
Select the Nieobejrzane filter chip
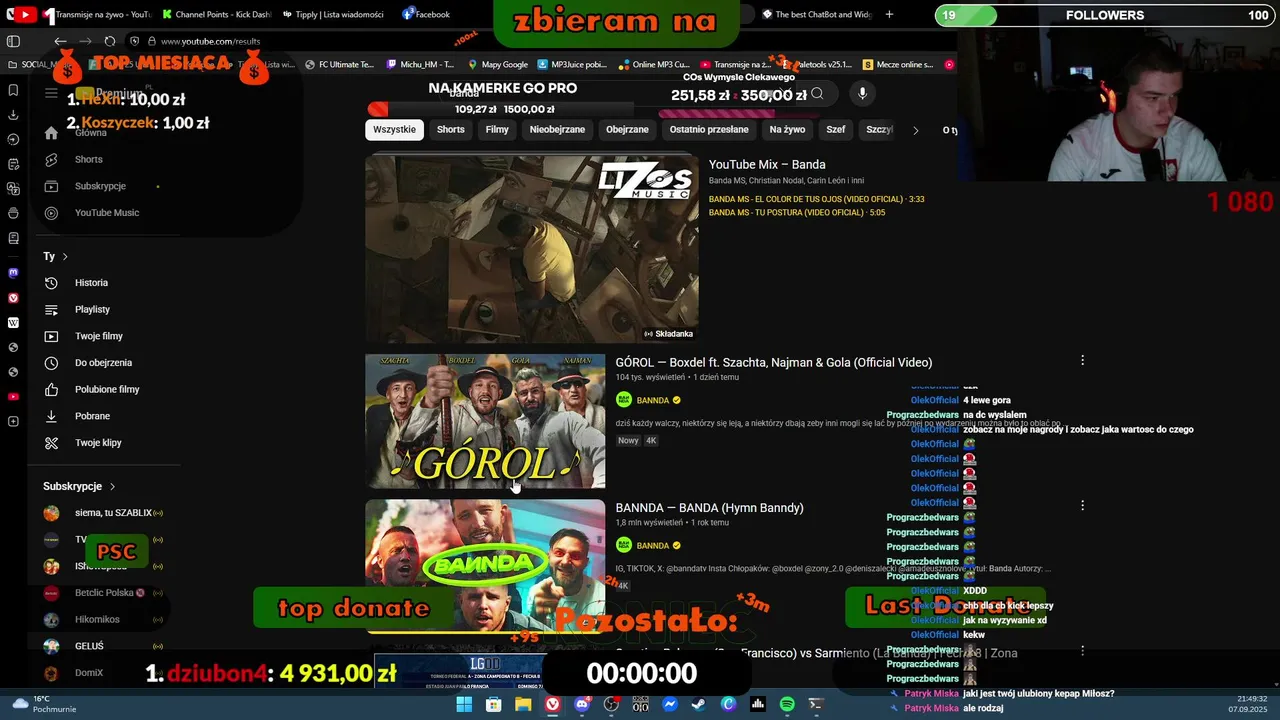[557, 129]
